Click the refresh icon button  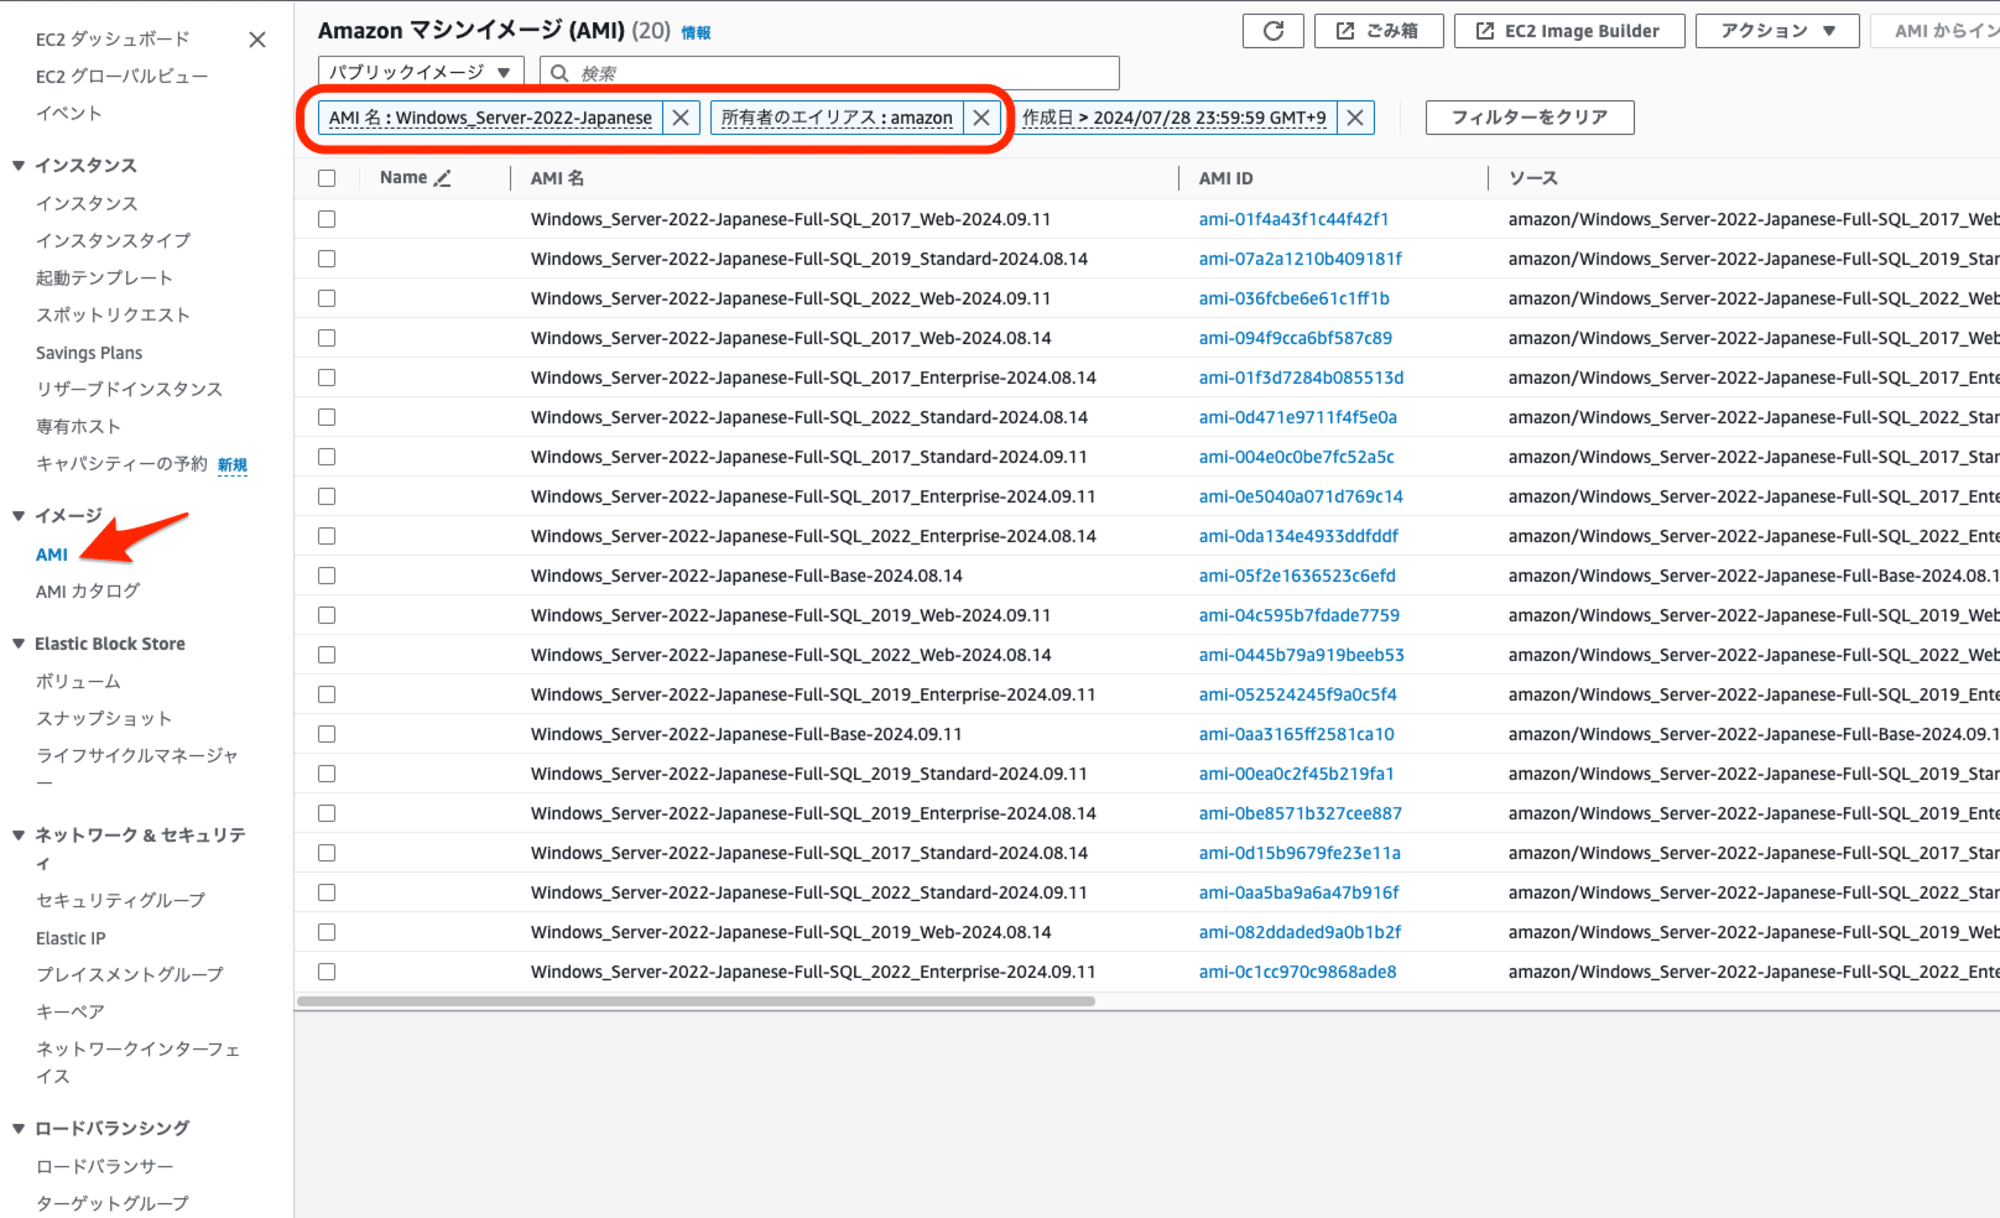point(1273,31)
